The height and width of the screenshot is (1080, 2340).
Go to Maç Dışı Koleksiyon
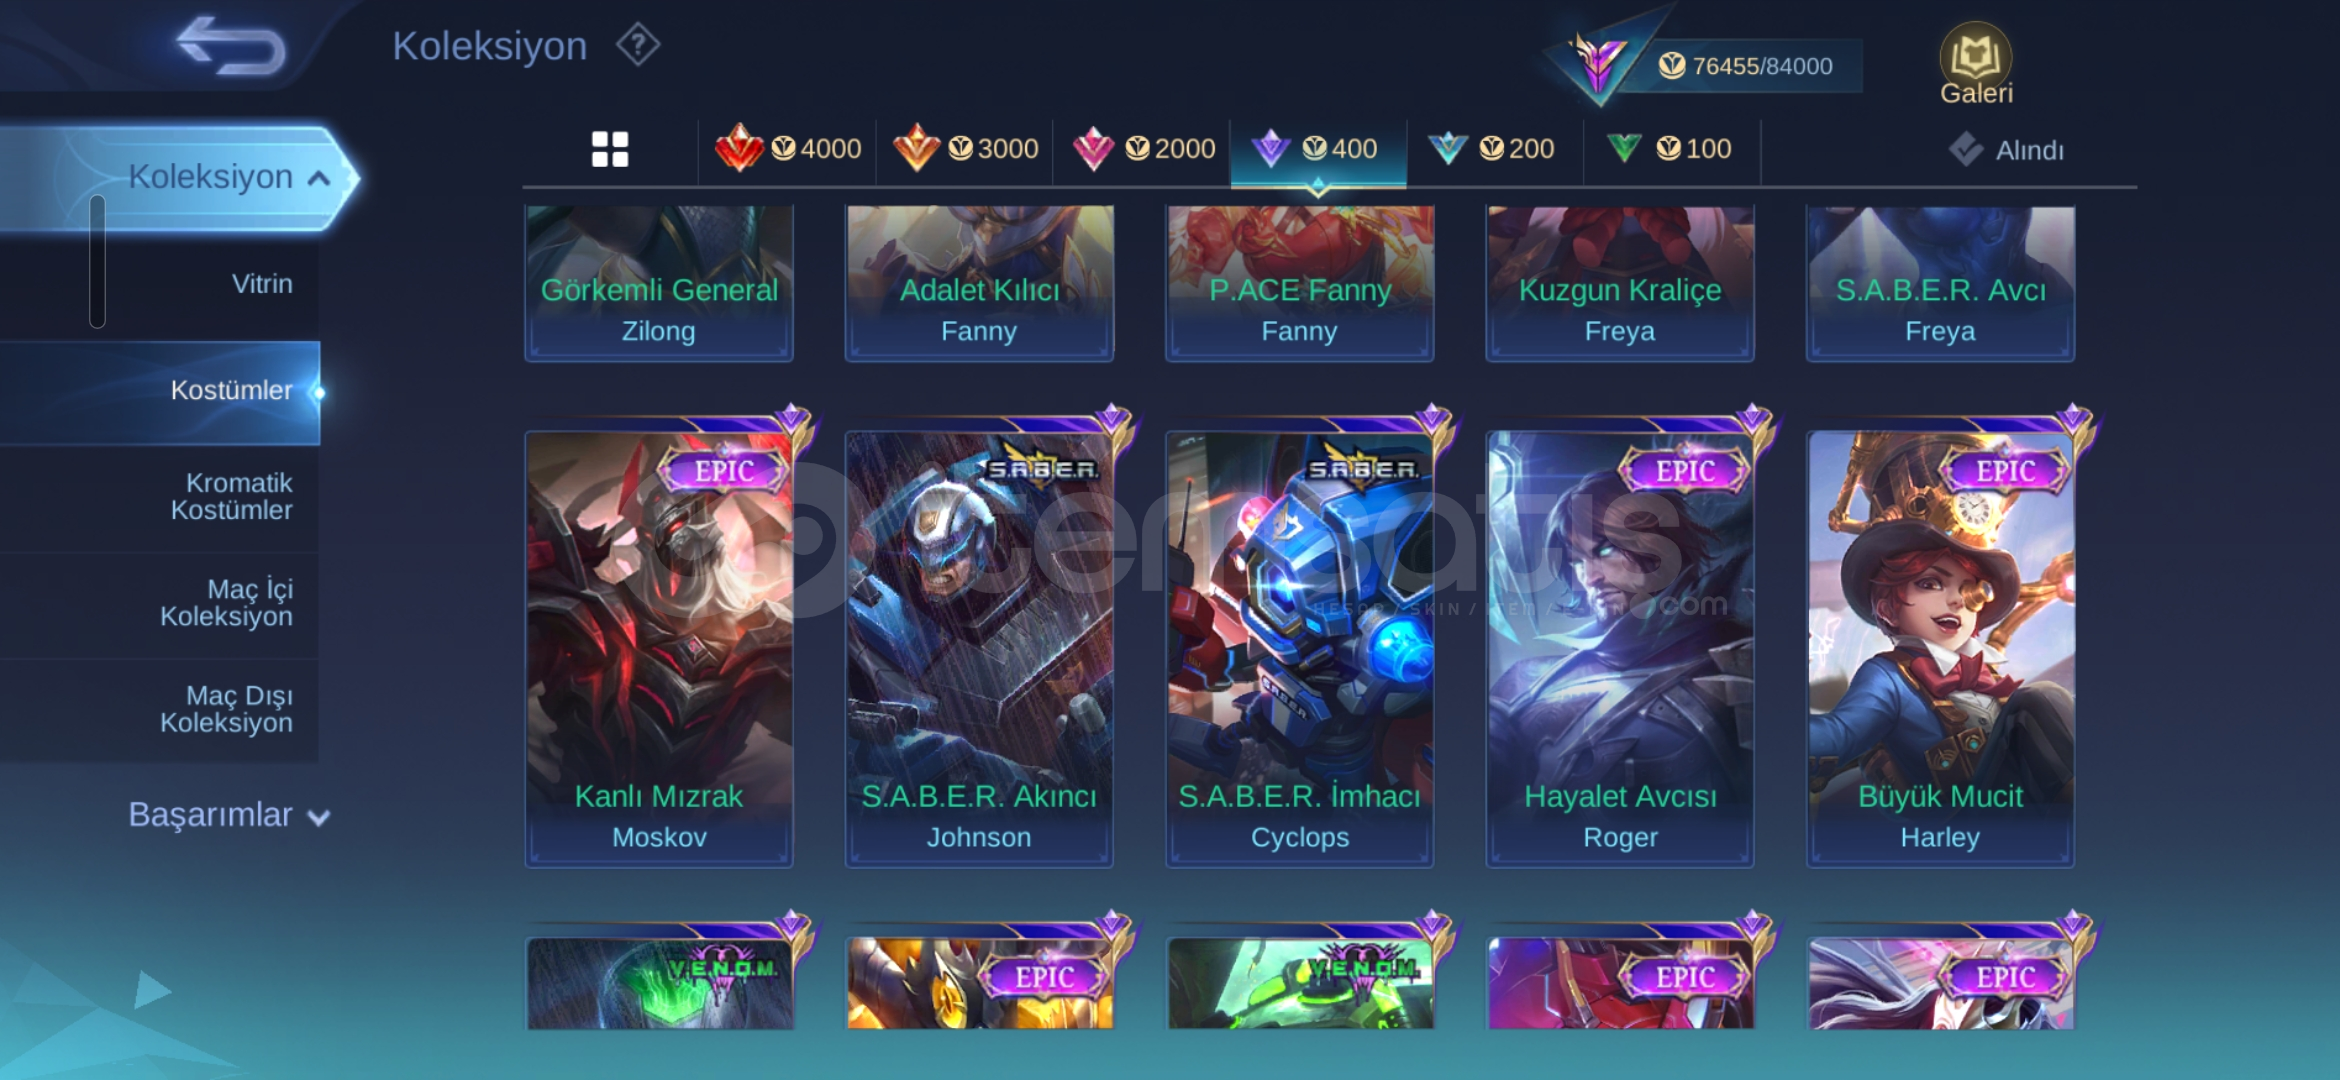coord(226,709)
